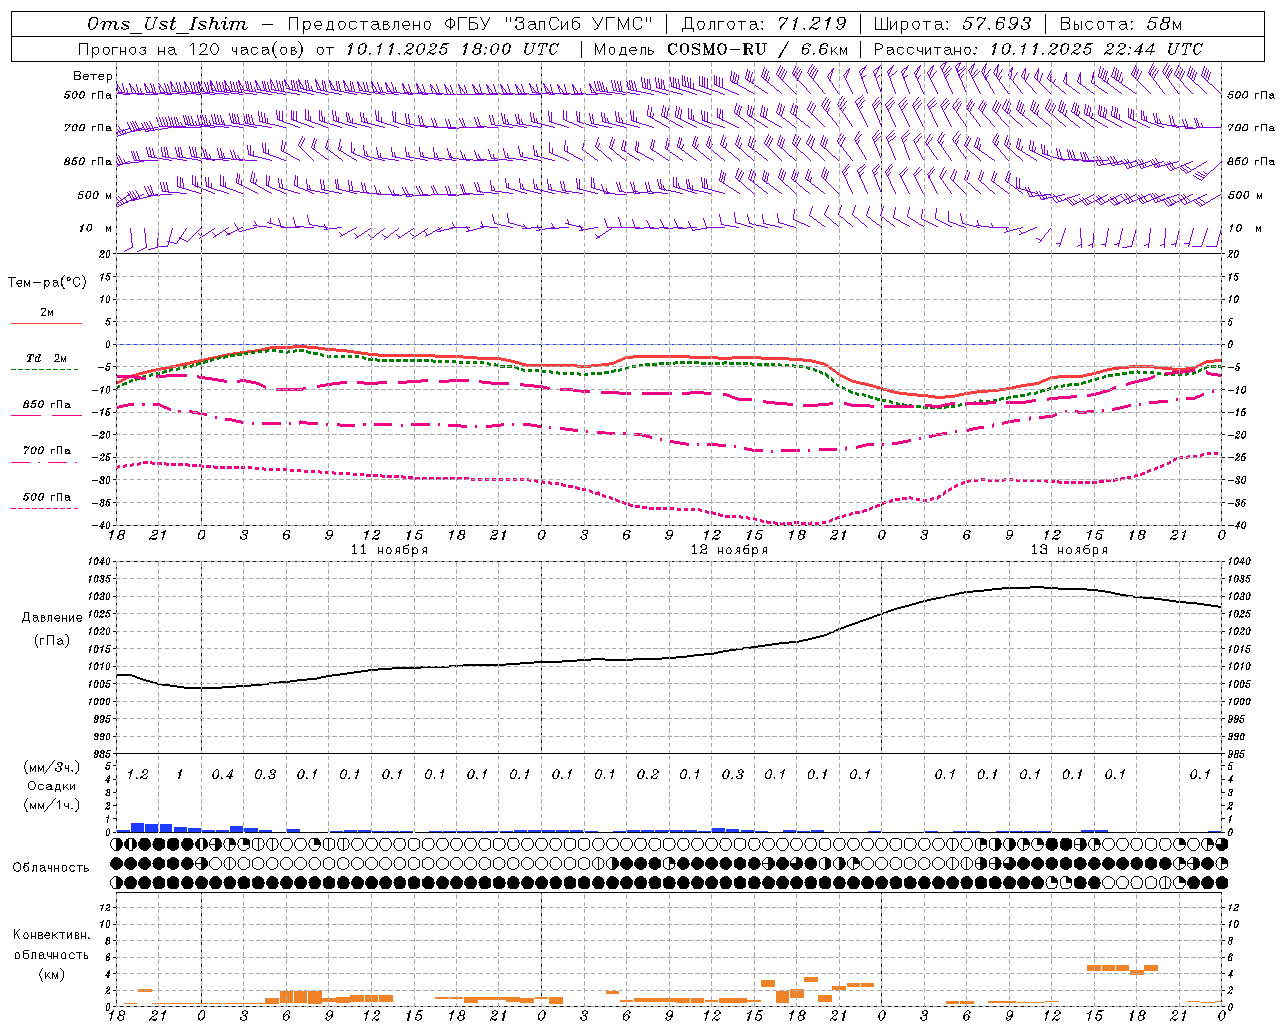Viewport: 1280px width, 1024px height.
Task: Click the Конвективн. label of convective cloud panel
Action: coord(51,935)
